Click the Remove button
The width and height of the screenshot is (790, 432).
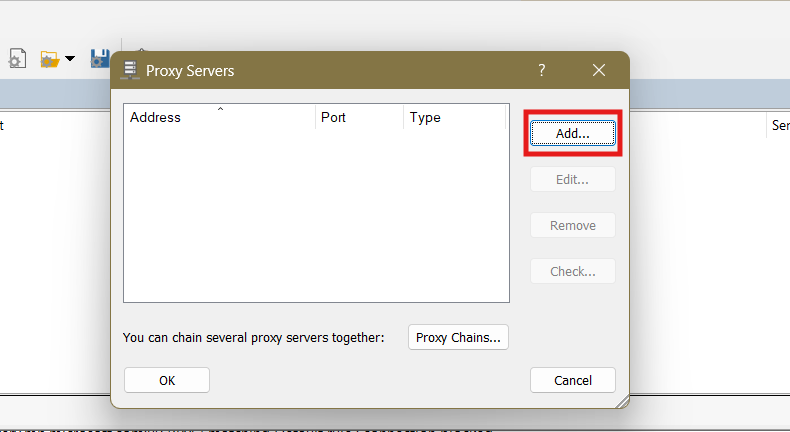tap(572, 226)
